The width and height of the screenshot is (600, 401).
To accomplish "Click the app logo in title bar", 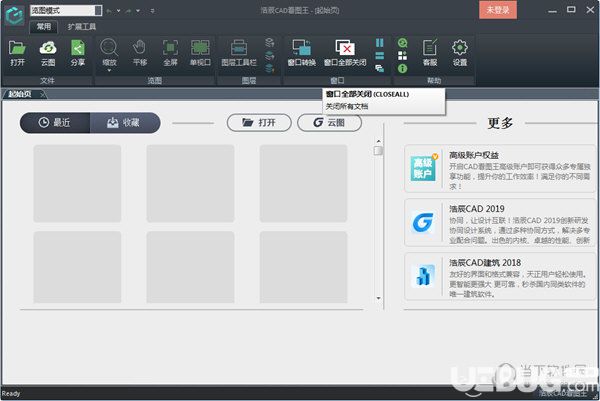I will [x=15, y=15].
